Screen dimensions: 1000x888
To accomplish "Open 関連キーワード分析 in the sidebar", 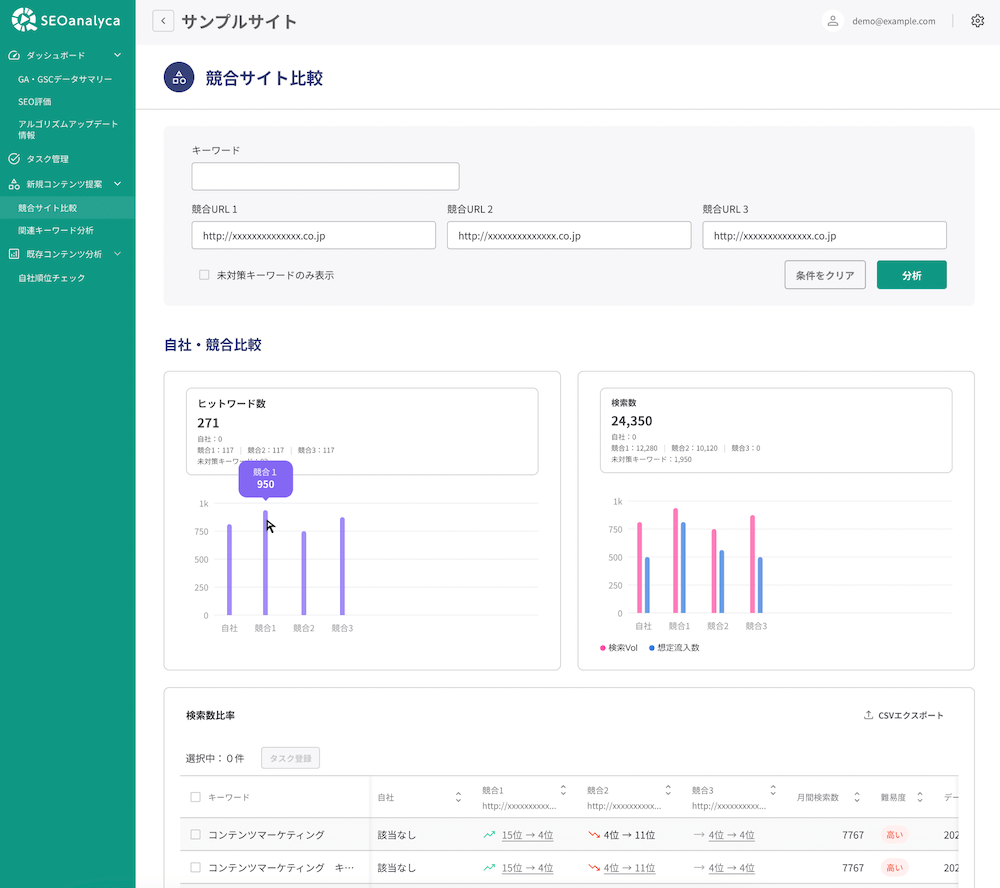I will 56,230.
